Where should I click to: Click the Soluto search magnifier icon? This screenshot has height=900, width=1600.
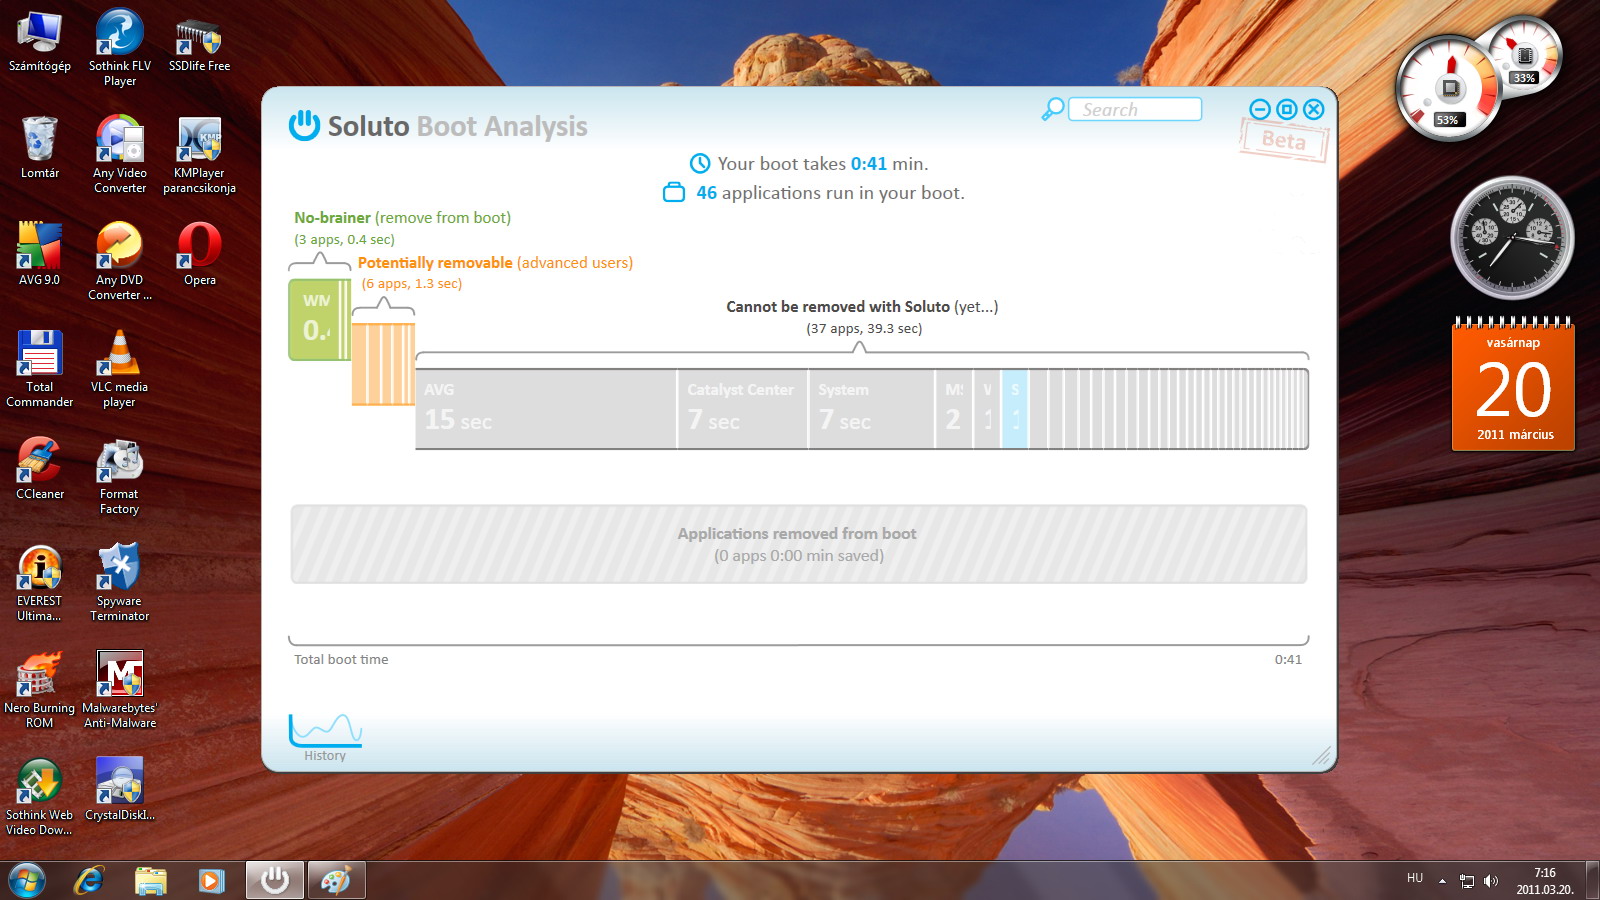coord(1052,109)
